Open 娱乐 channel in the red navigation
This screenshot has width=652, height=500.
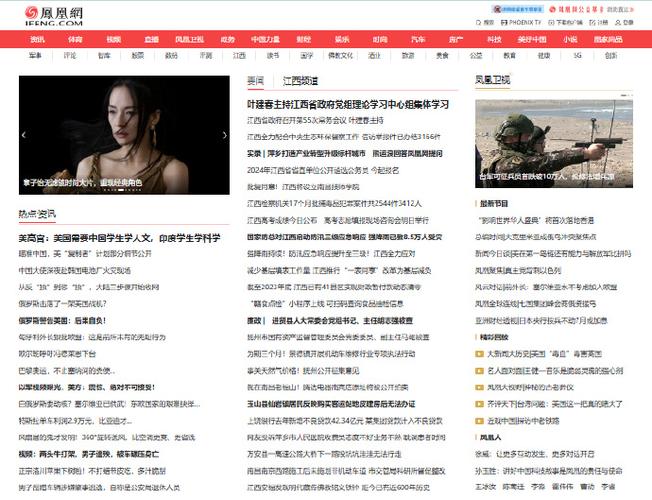point(342,40)
